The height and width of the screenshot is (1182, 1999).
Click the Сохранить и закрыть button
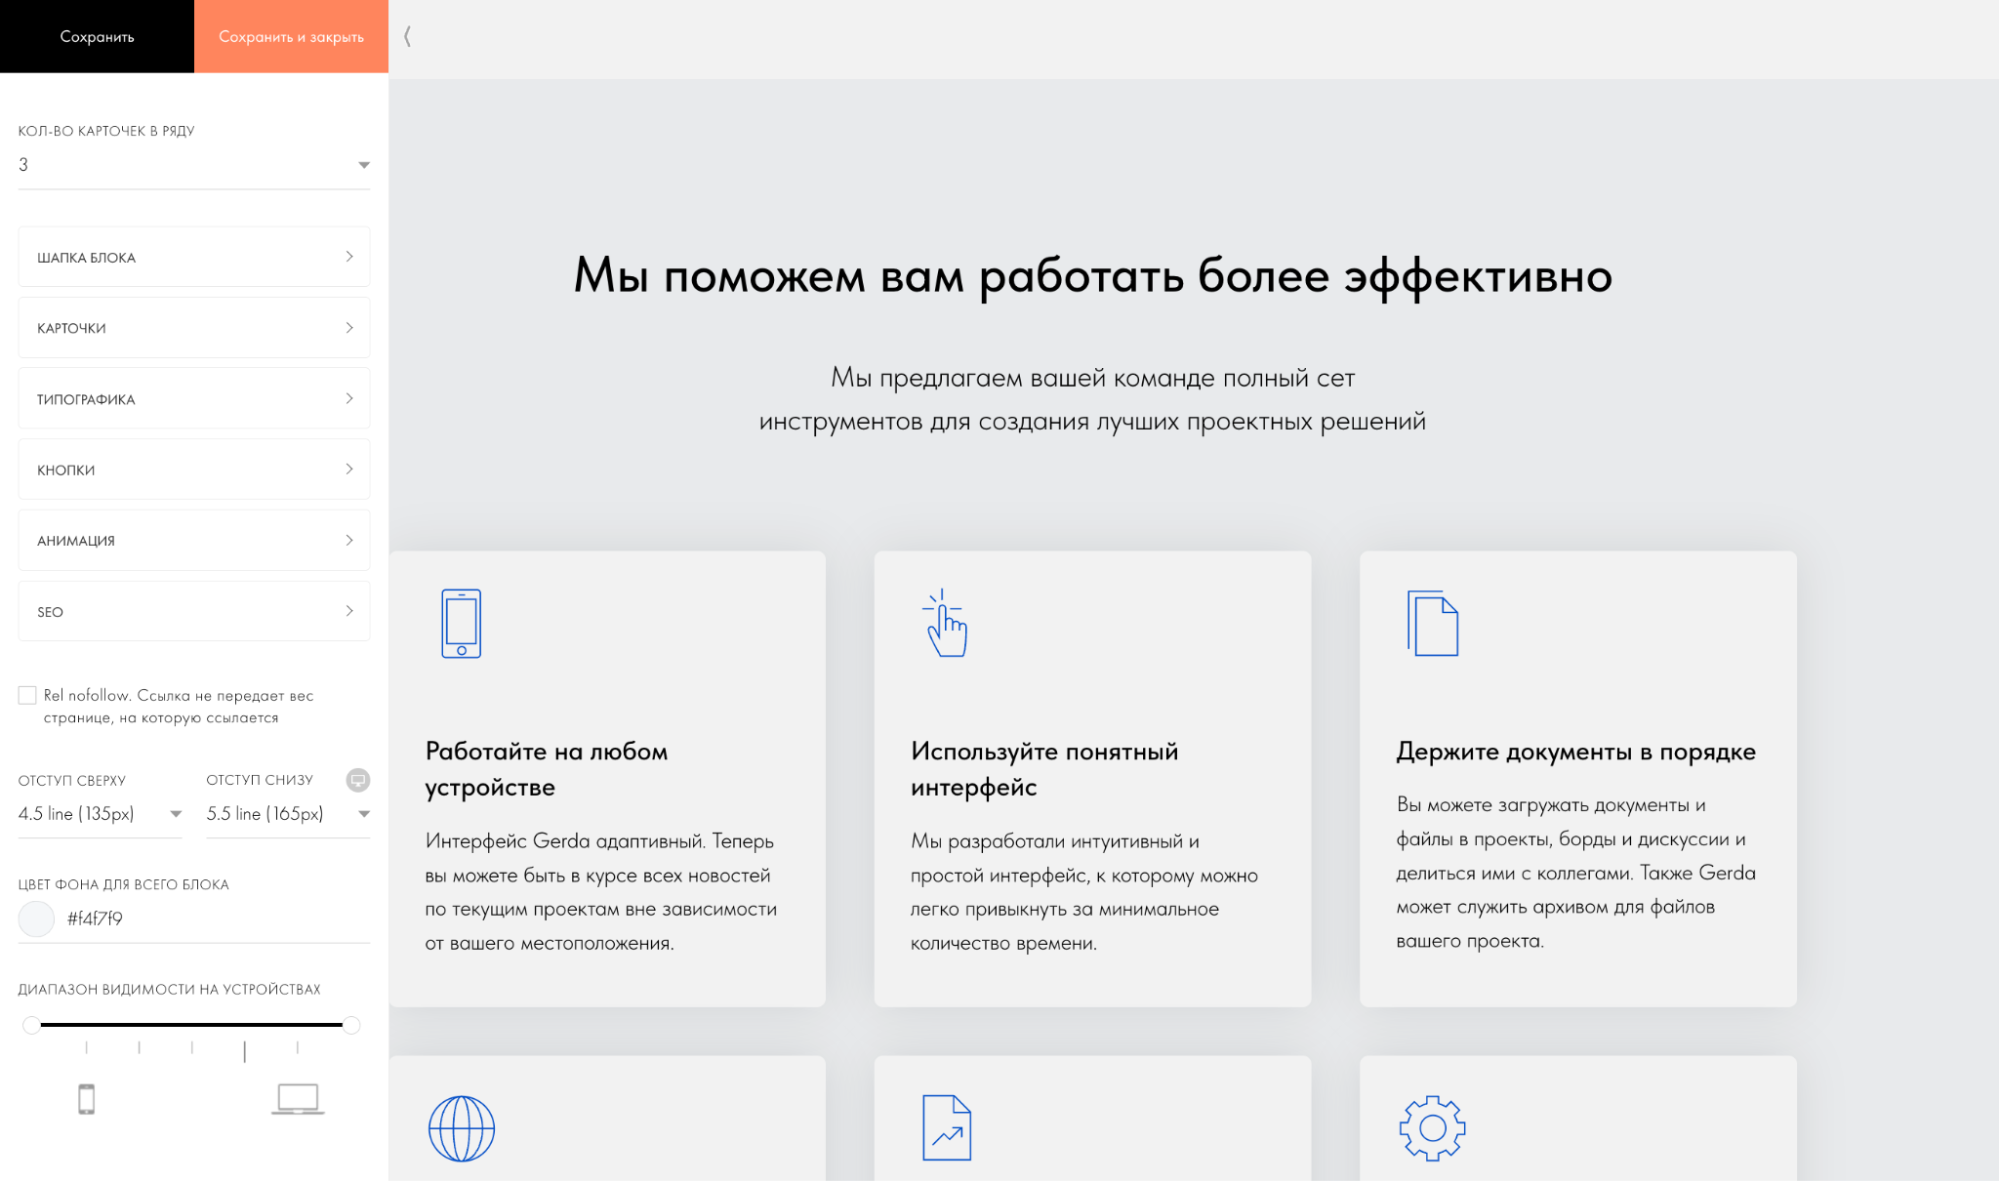point(291,36)
